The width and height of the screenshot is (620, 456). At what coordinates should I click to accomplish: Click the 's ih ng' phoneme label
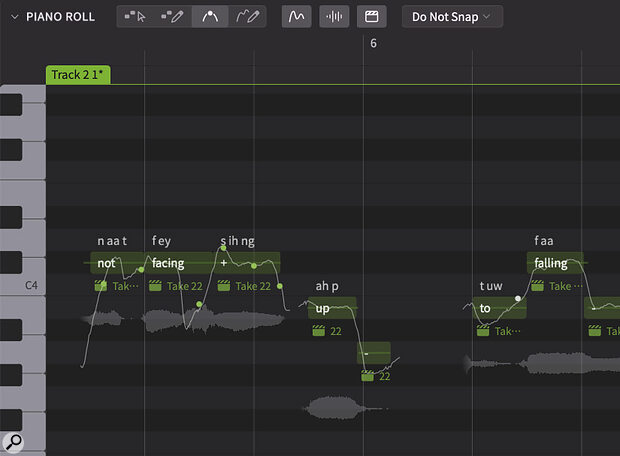237,240
